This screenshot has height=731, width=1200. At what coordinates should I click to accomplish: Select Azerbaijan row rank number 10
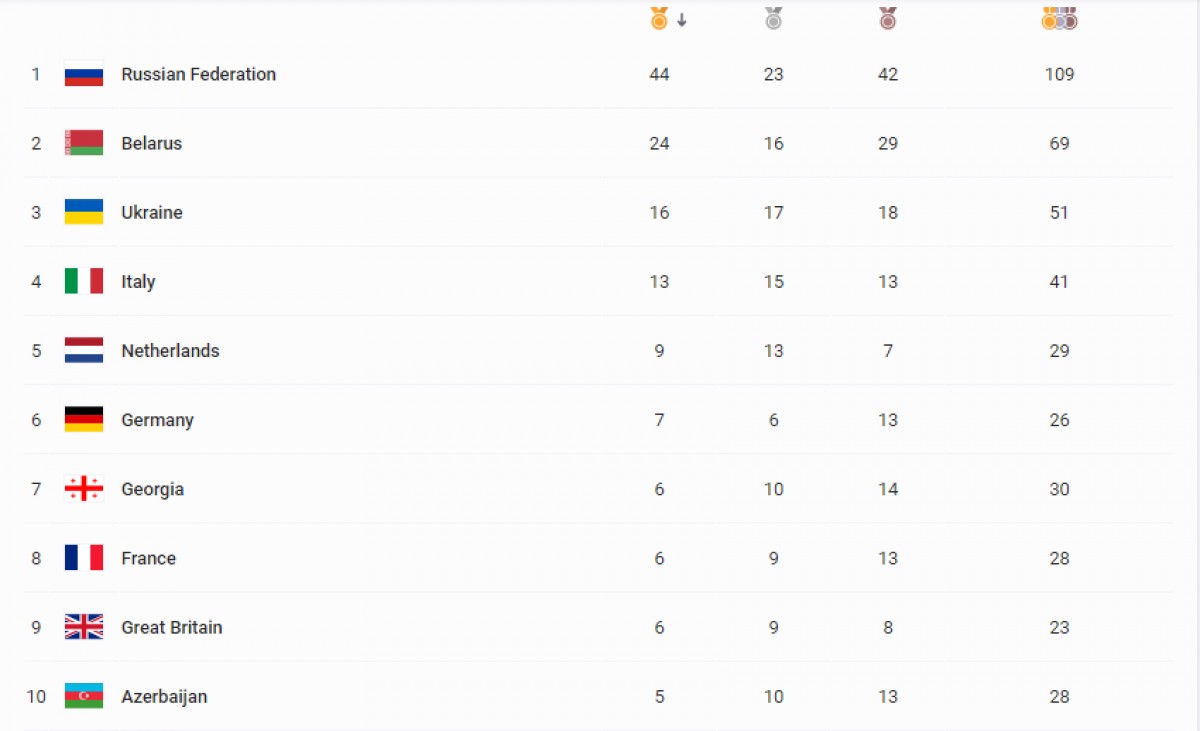coord(36,696)
